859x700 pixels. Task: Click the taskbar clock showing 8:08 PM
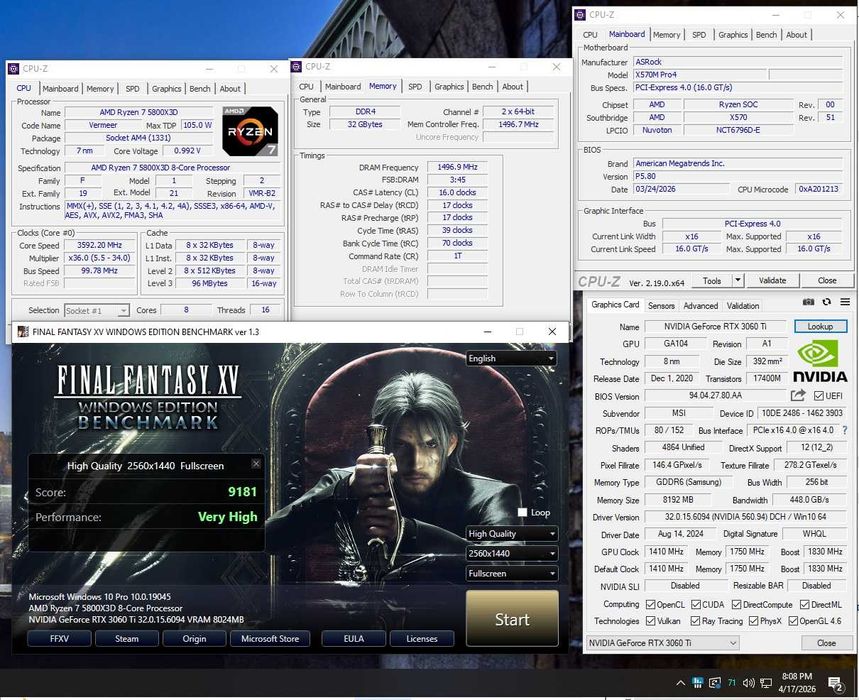(797, 682)
